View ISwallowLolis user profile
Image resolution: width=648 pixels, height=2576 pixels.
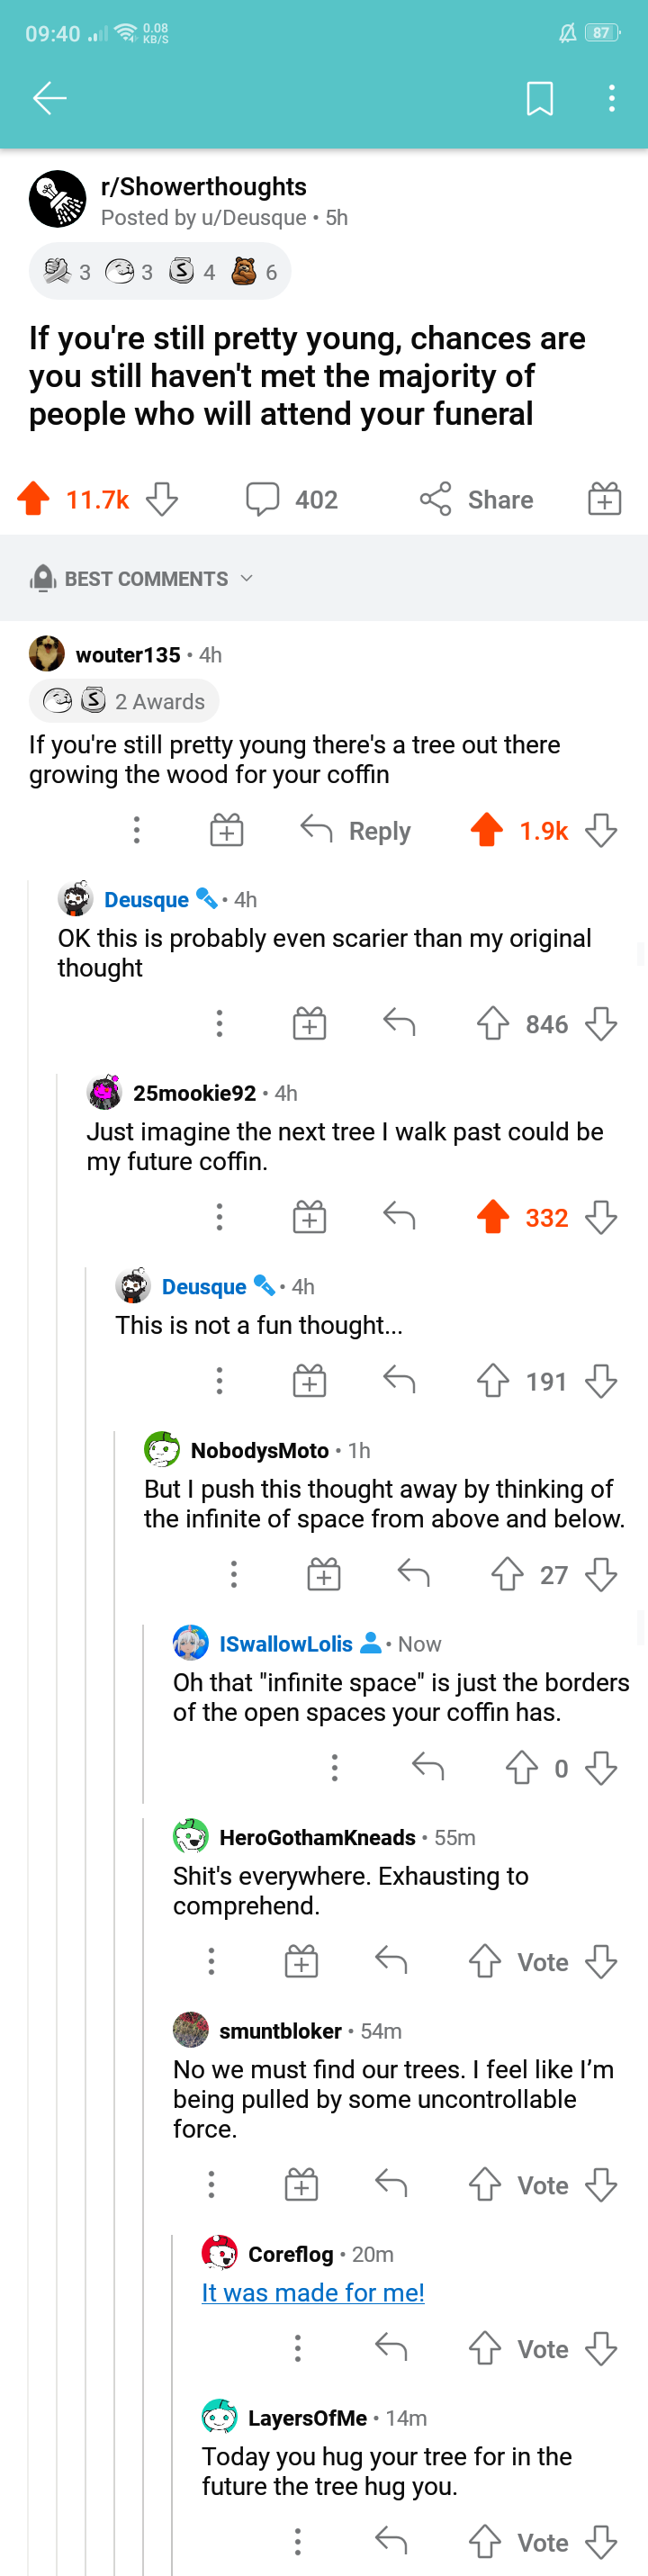(x=285, y=1644)
